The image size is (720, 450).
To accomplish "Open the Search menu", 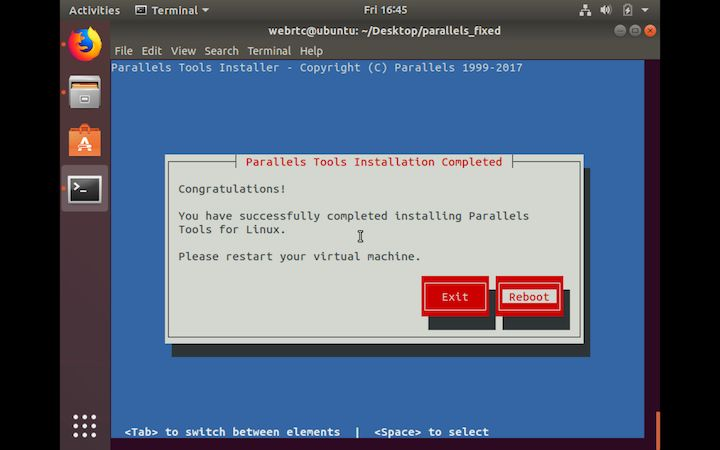I will tap(221, 51).
